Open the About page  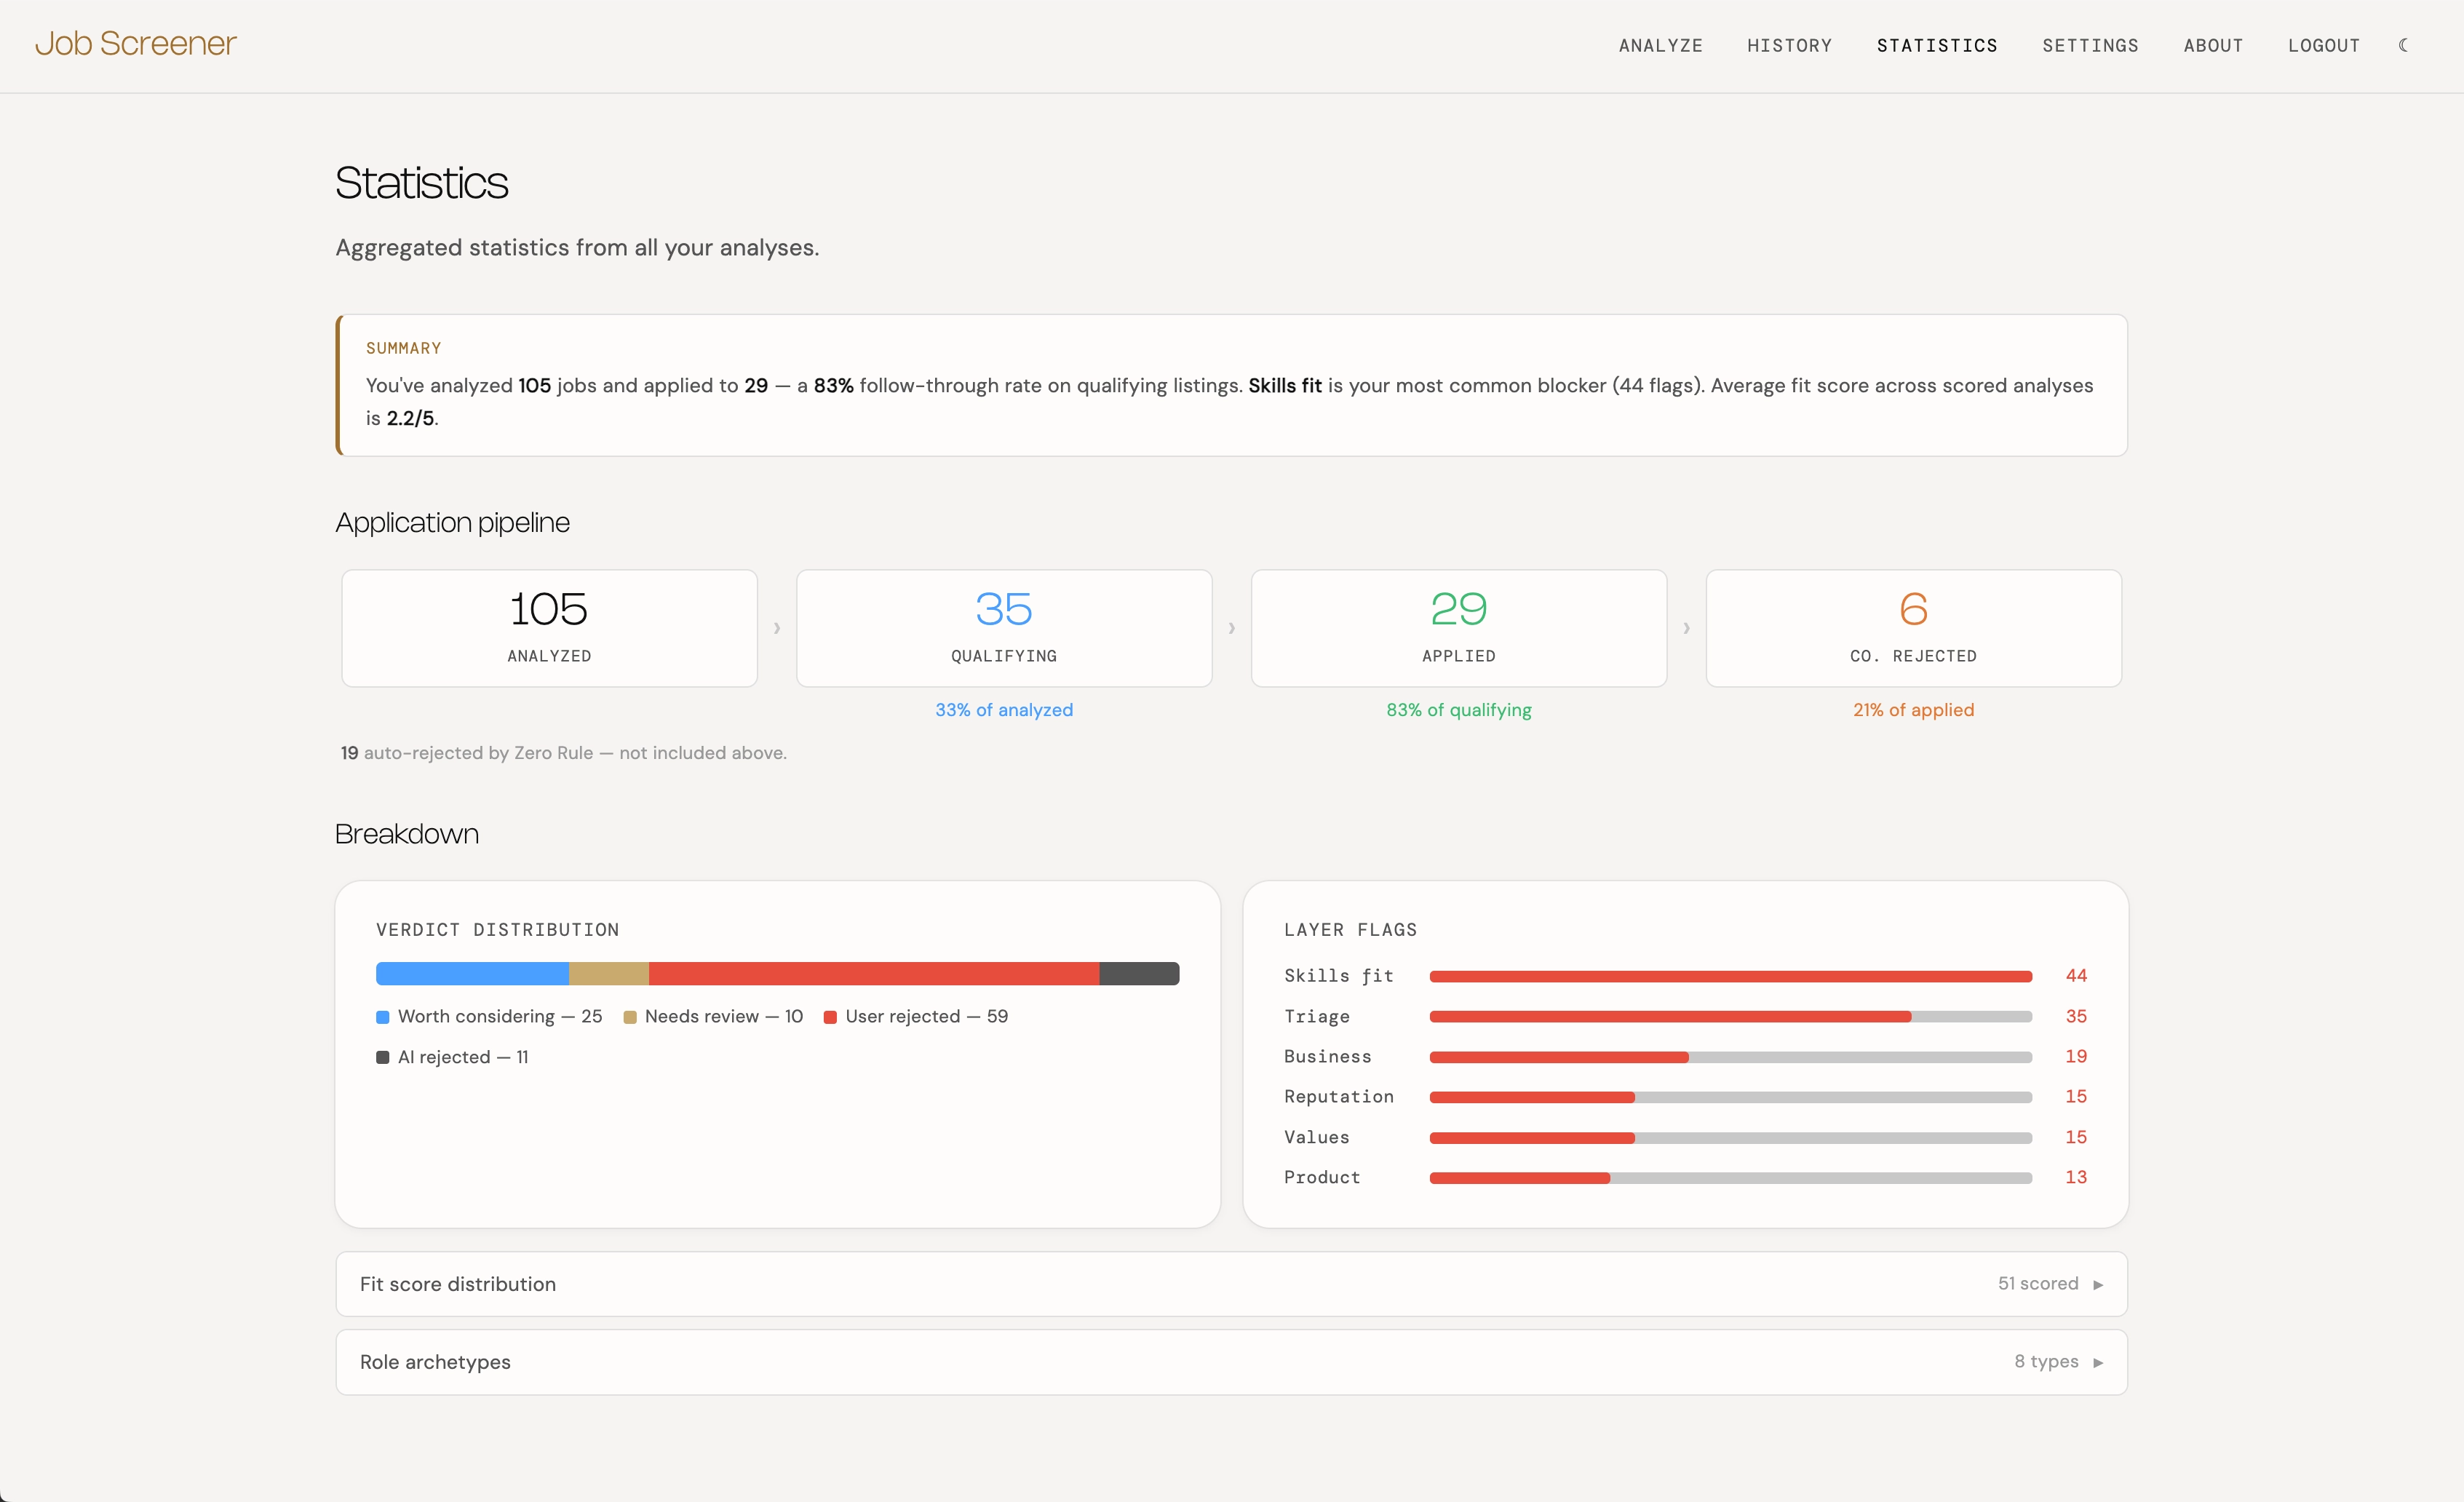(x=2213, y=45)
